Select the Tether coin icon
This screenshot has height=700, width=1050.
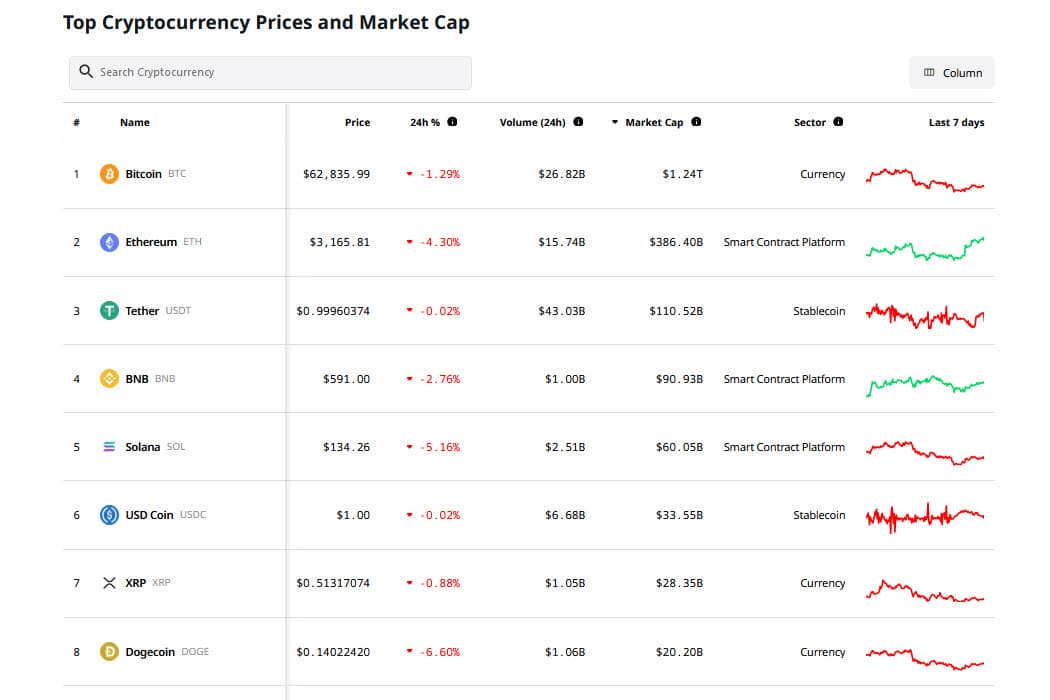(110, 310)
